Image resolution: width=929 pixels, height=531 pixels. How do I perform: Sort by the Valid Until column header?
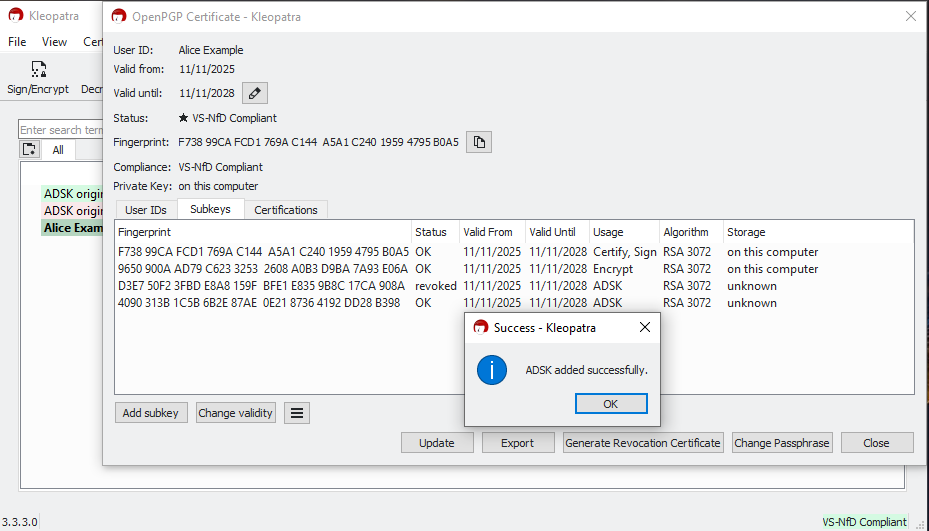tap(558, 232)
